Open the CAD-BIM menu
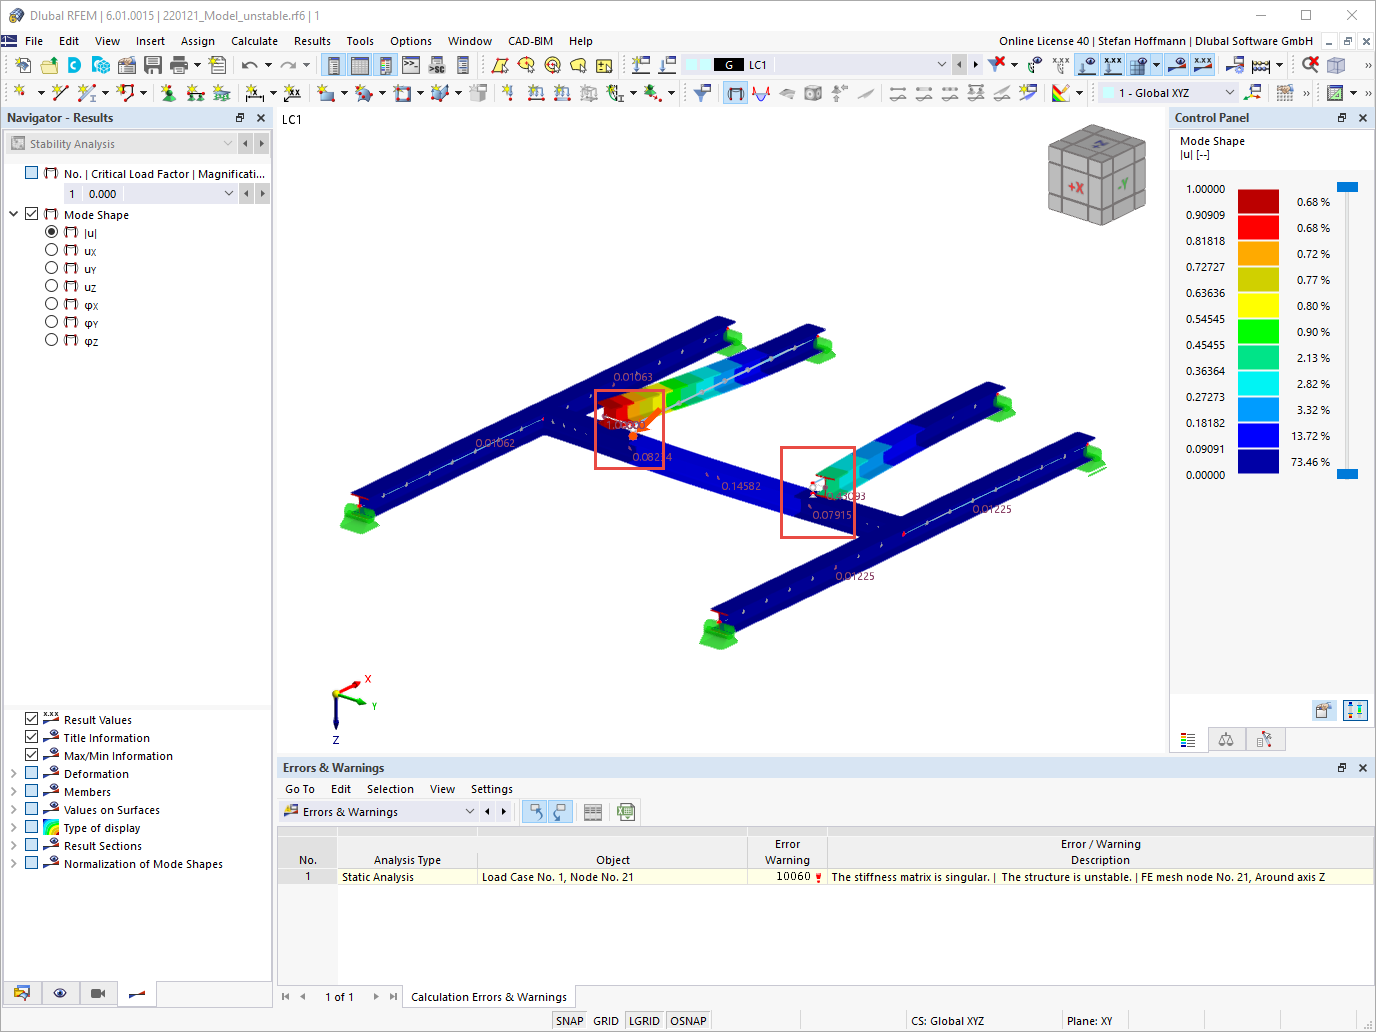The height and width of the screenshot is (1032, 1376). 530,41
